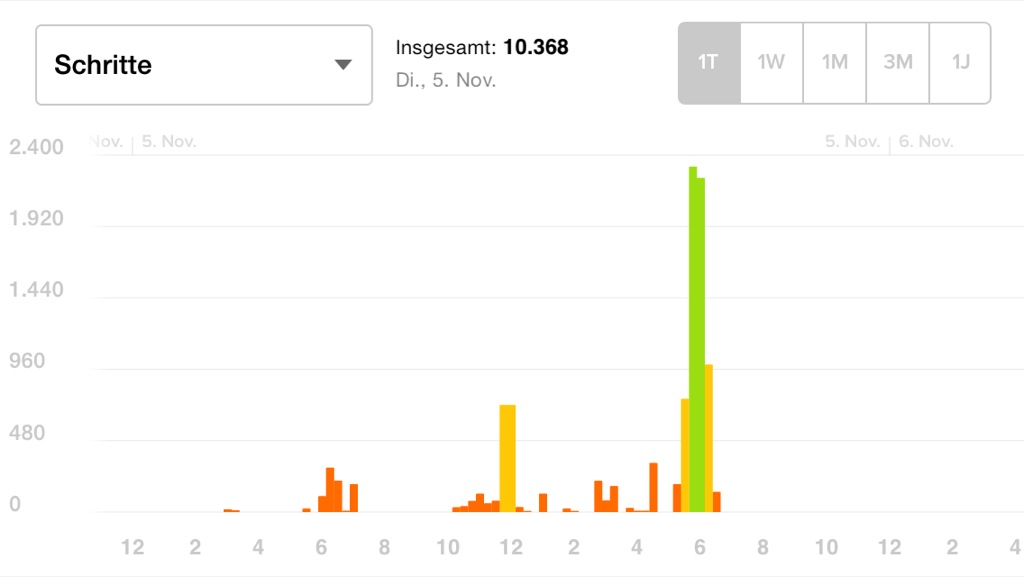Select the 3M three-month range

pos(898,63)
